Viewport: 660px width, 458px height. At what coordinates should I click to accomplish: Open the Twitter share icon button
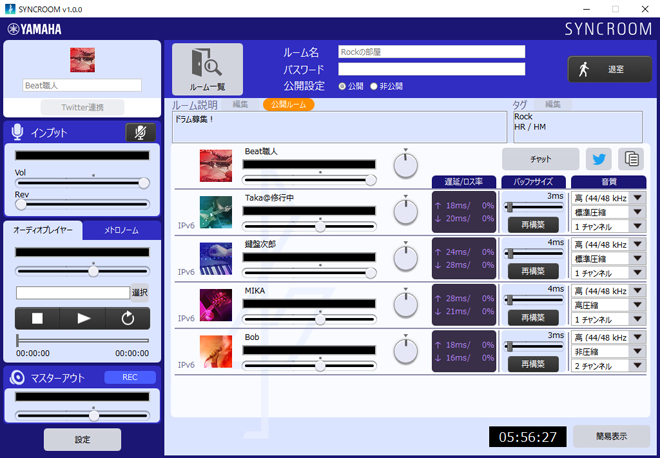coord(599,158)
